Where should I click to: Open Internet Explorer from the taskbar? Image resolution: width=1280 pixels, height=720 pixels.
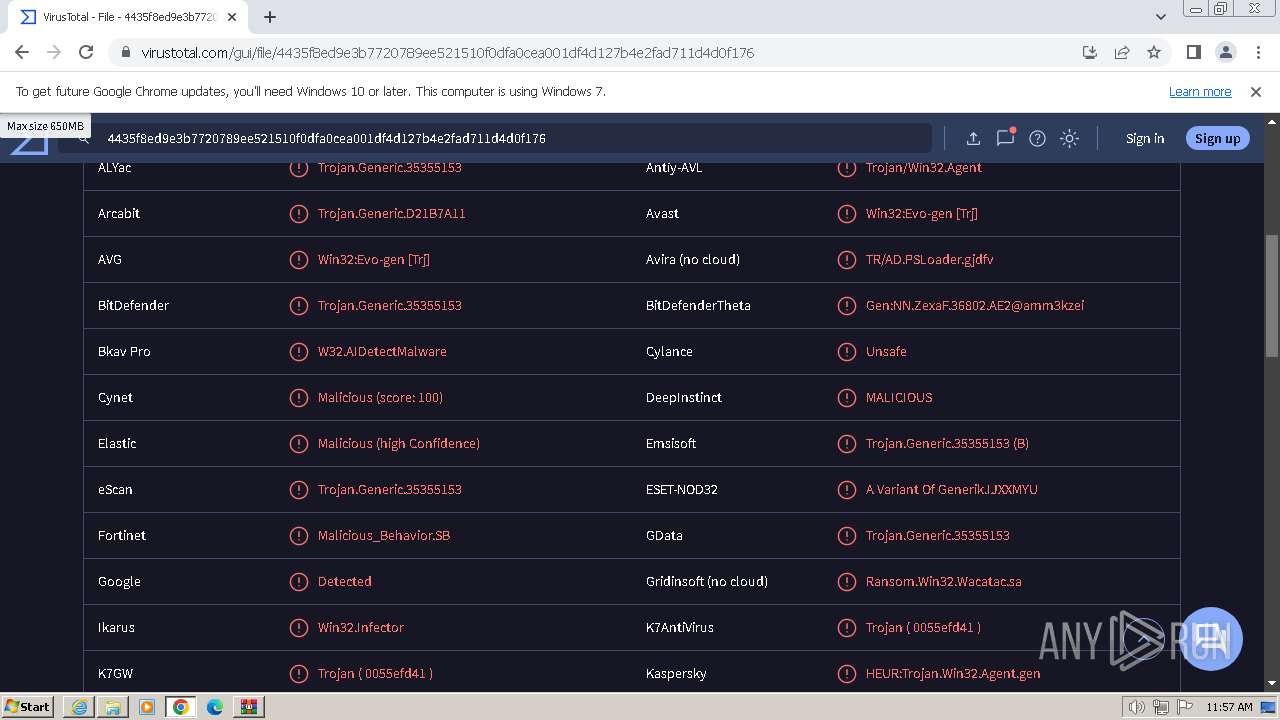click(x=79, y=706)
